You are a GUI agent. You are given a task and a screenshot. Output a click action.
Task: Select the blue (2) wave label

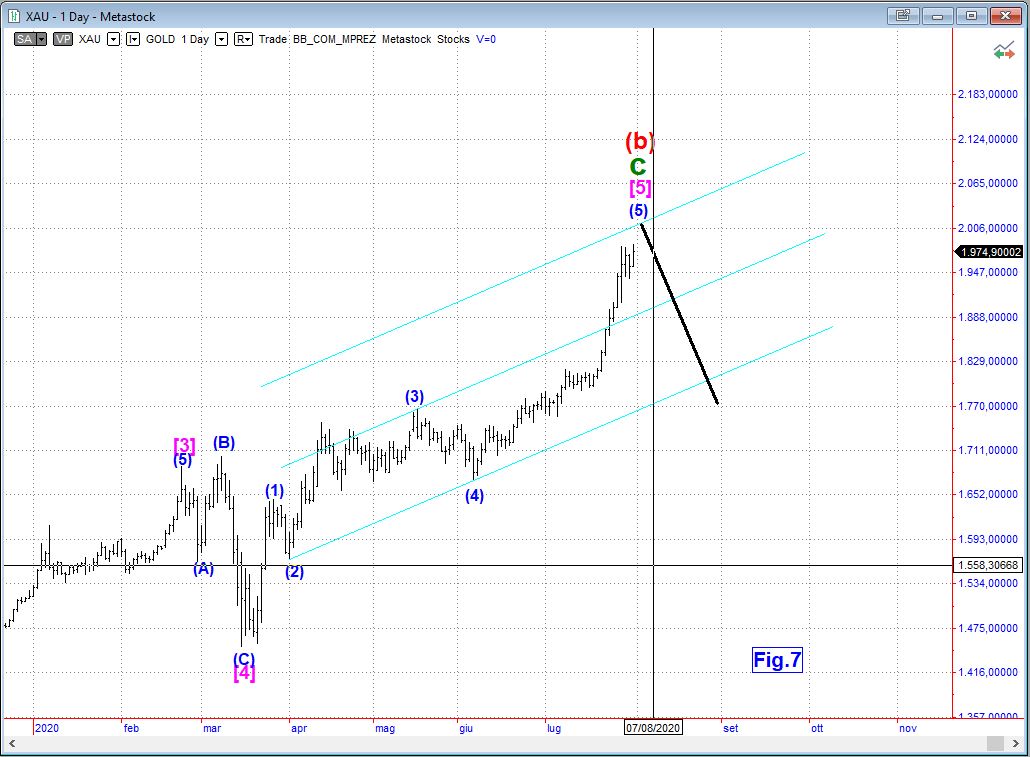[x=294, y=572]
